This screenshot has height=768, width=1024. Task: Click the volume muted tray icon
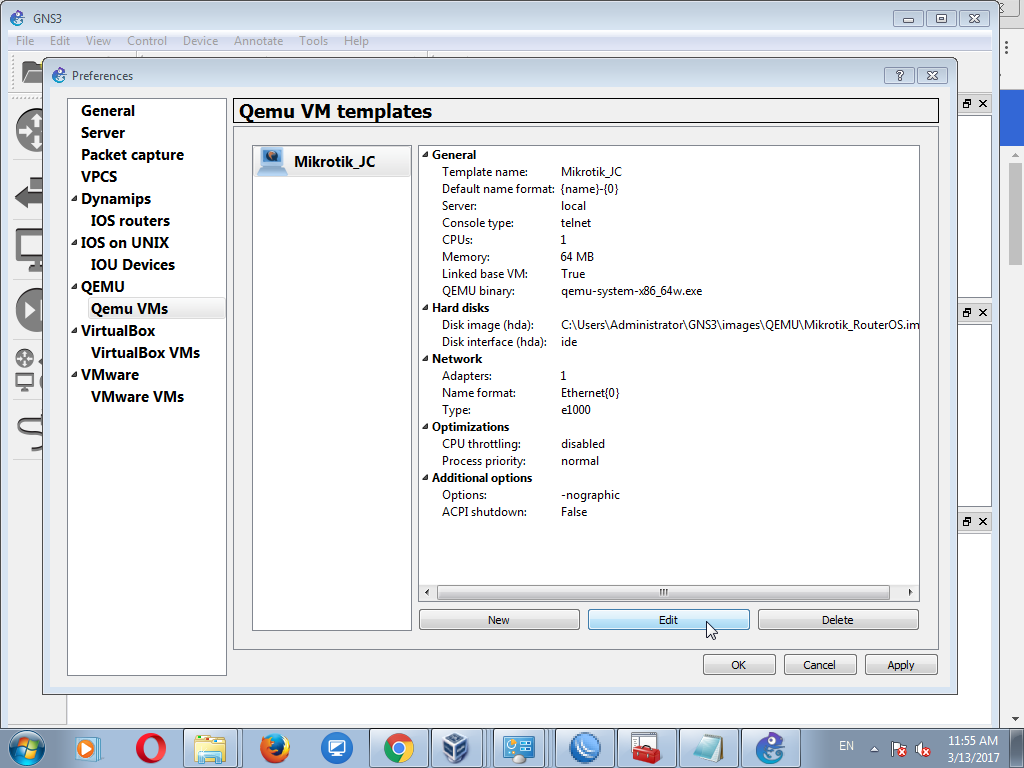coord(923,749)
